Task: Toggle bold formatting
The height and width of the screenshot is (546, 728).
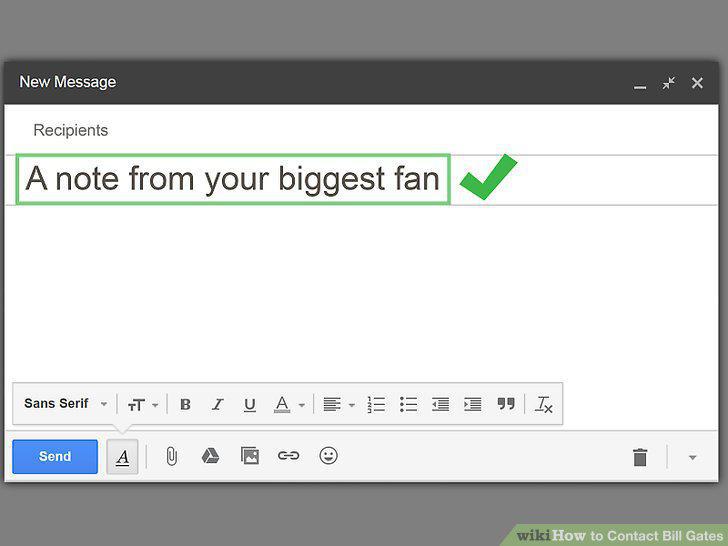Action: click(x=185, y=404)
